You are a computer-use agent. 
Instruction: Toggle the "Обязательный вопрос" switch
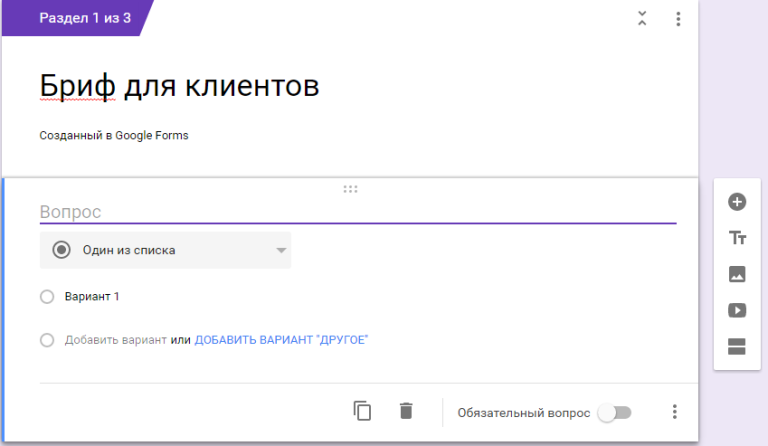[614, 412]
